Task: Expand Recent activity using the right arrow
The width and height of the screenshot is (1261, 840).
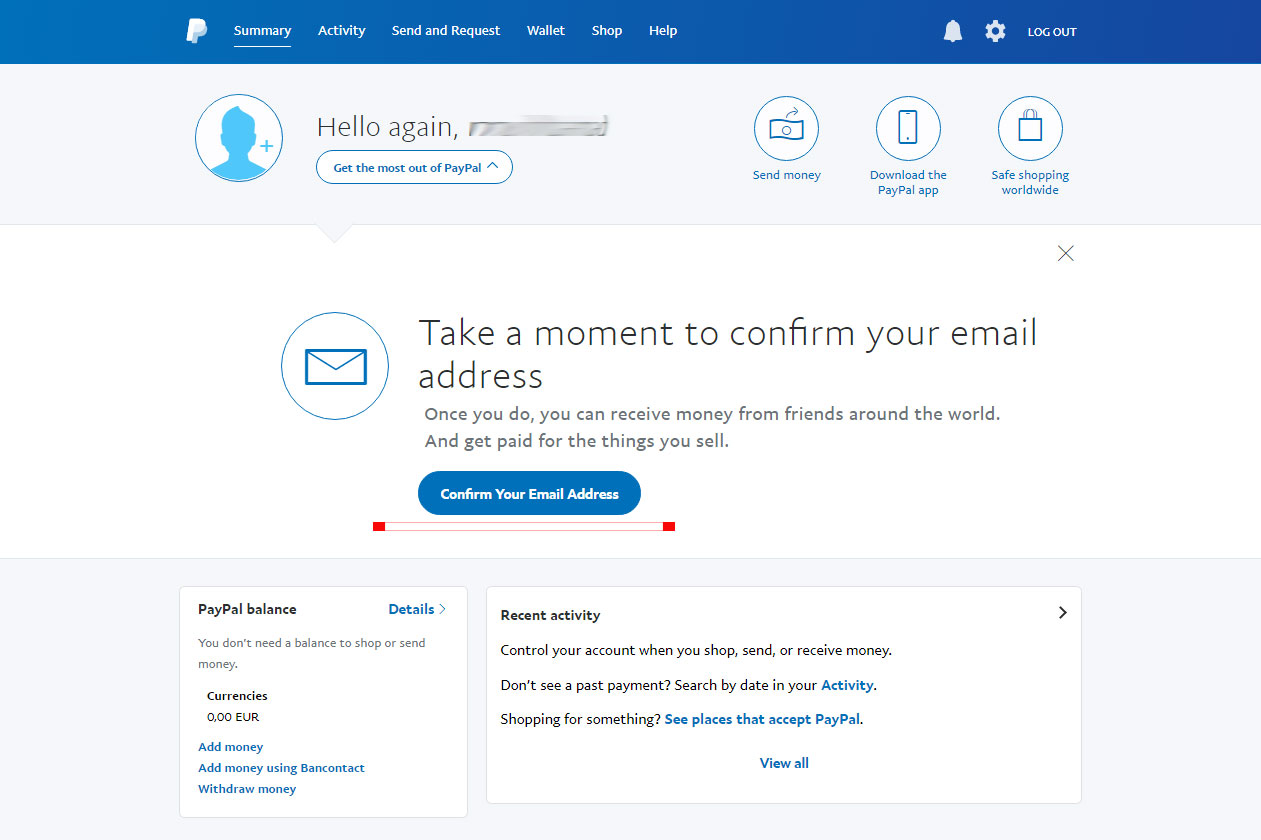Action: pyautogui.click(x=1063, y=612)
